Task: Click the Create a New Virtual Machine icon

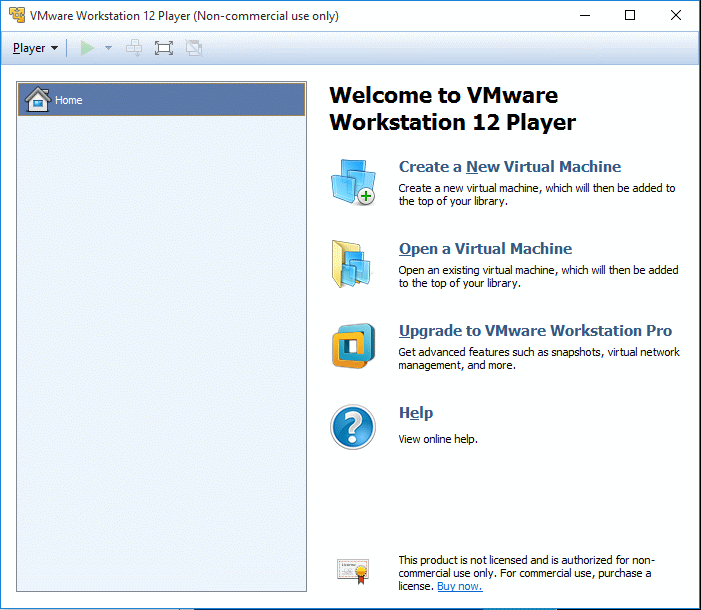Action: (352, 182)
